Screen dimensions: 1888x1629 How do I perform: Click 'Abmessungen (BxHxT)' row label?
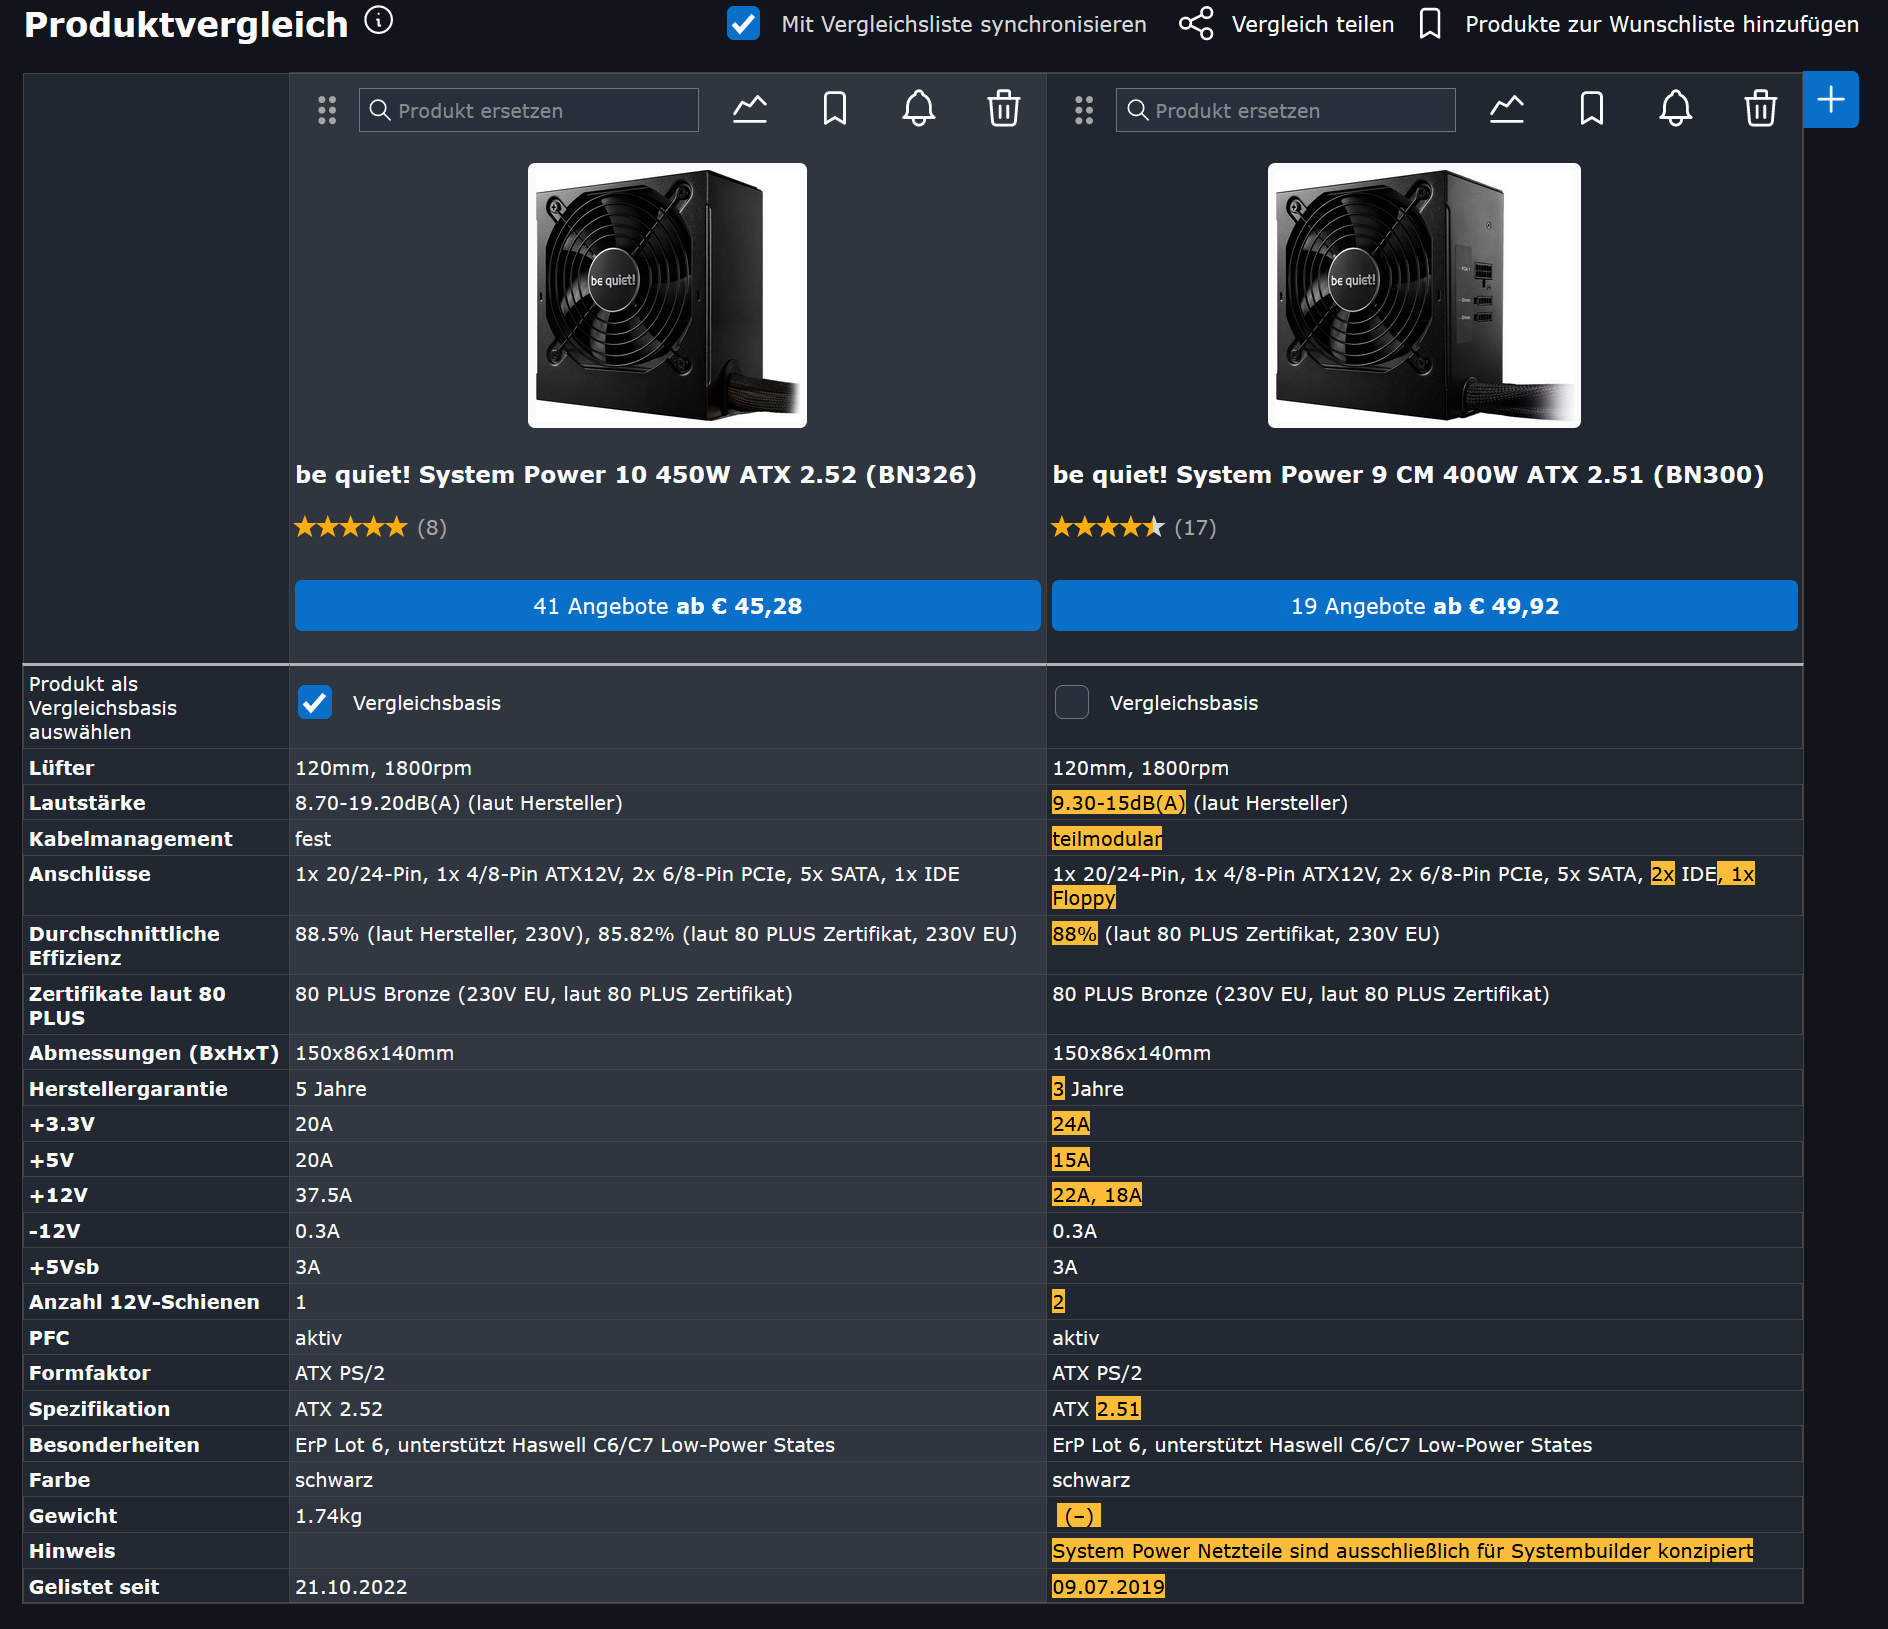tap(154, 1053)
